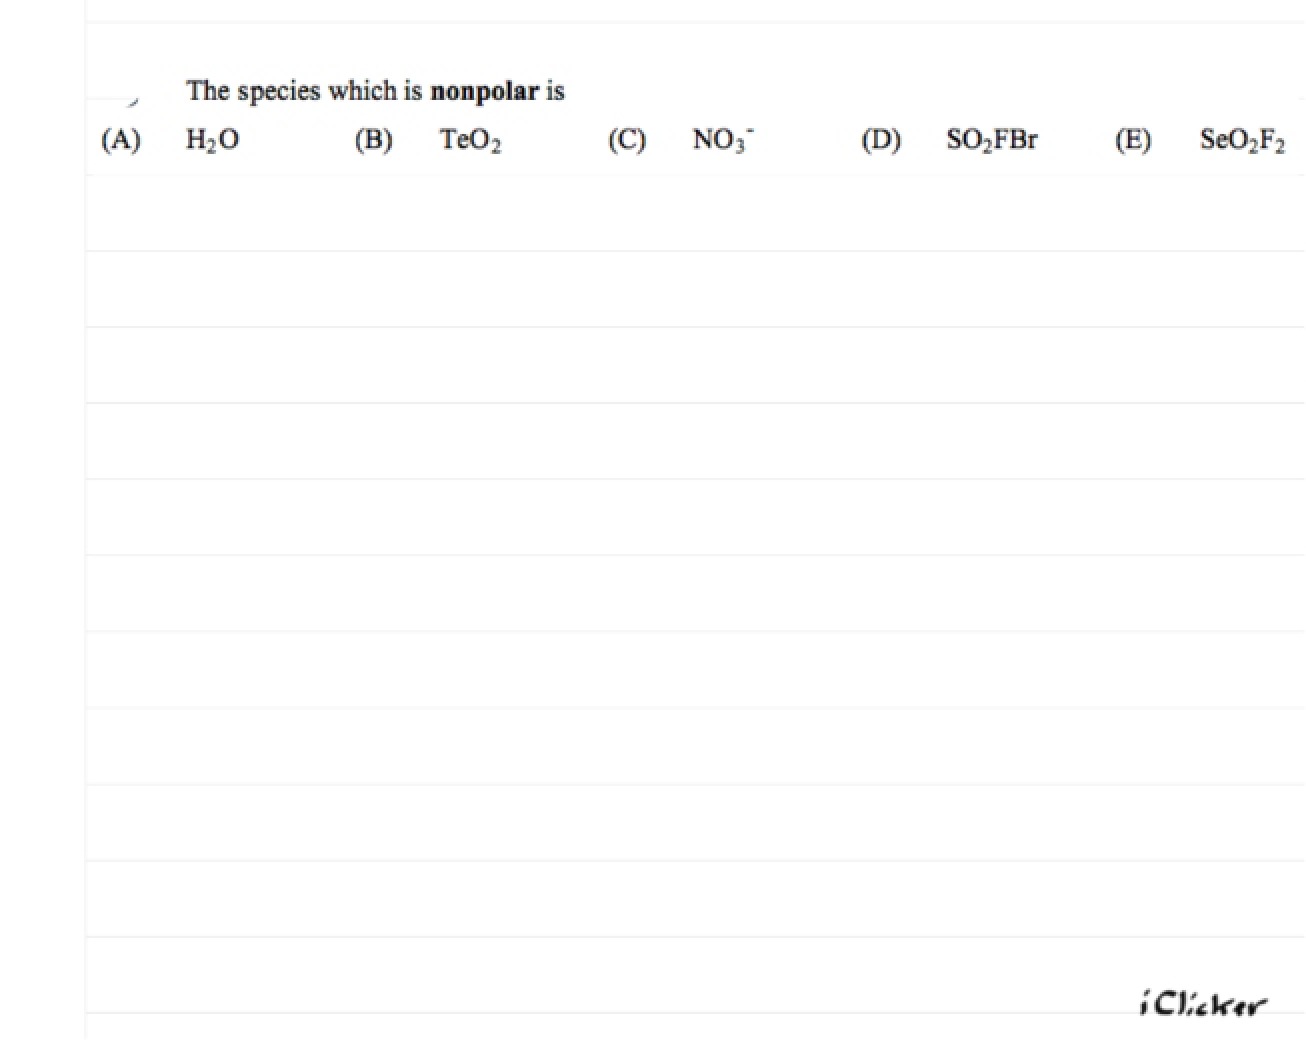The width and height of the screenshot is (1306, 1042).
Task: Select answer choice letter (B)
Action: [374, 140]
